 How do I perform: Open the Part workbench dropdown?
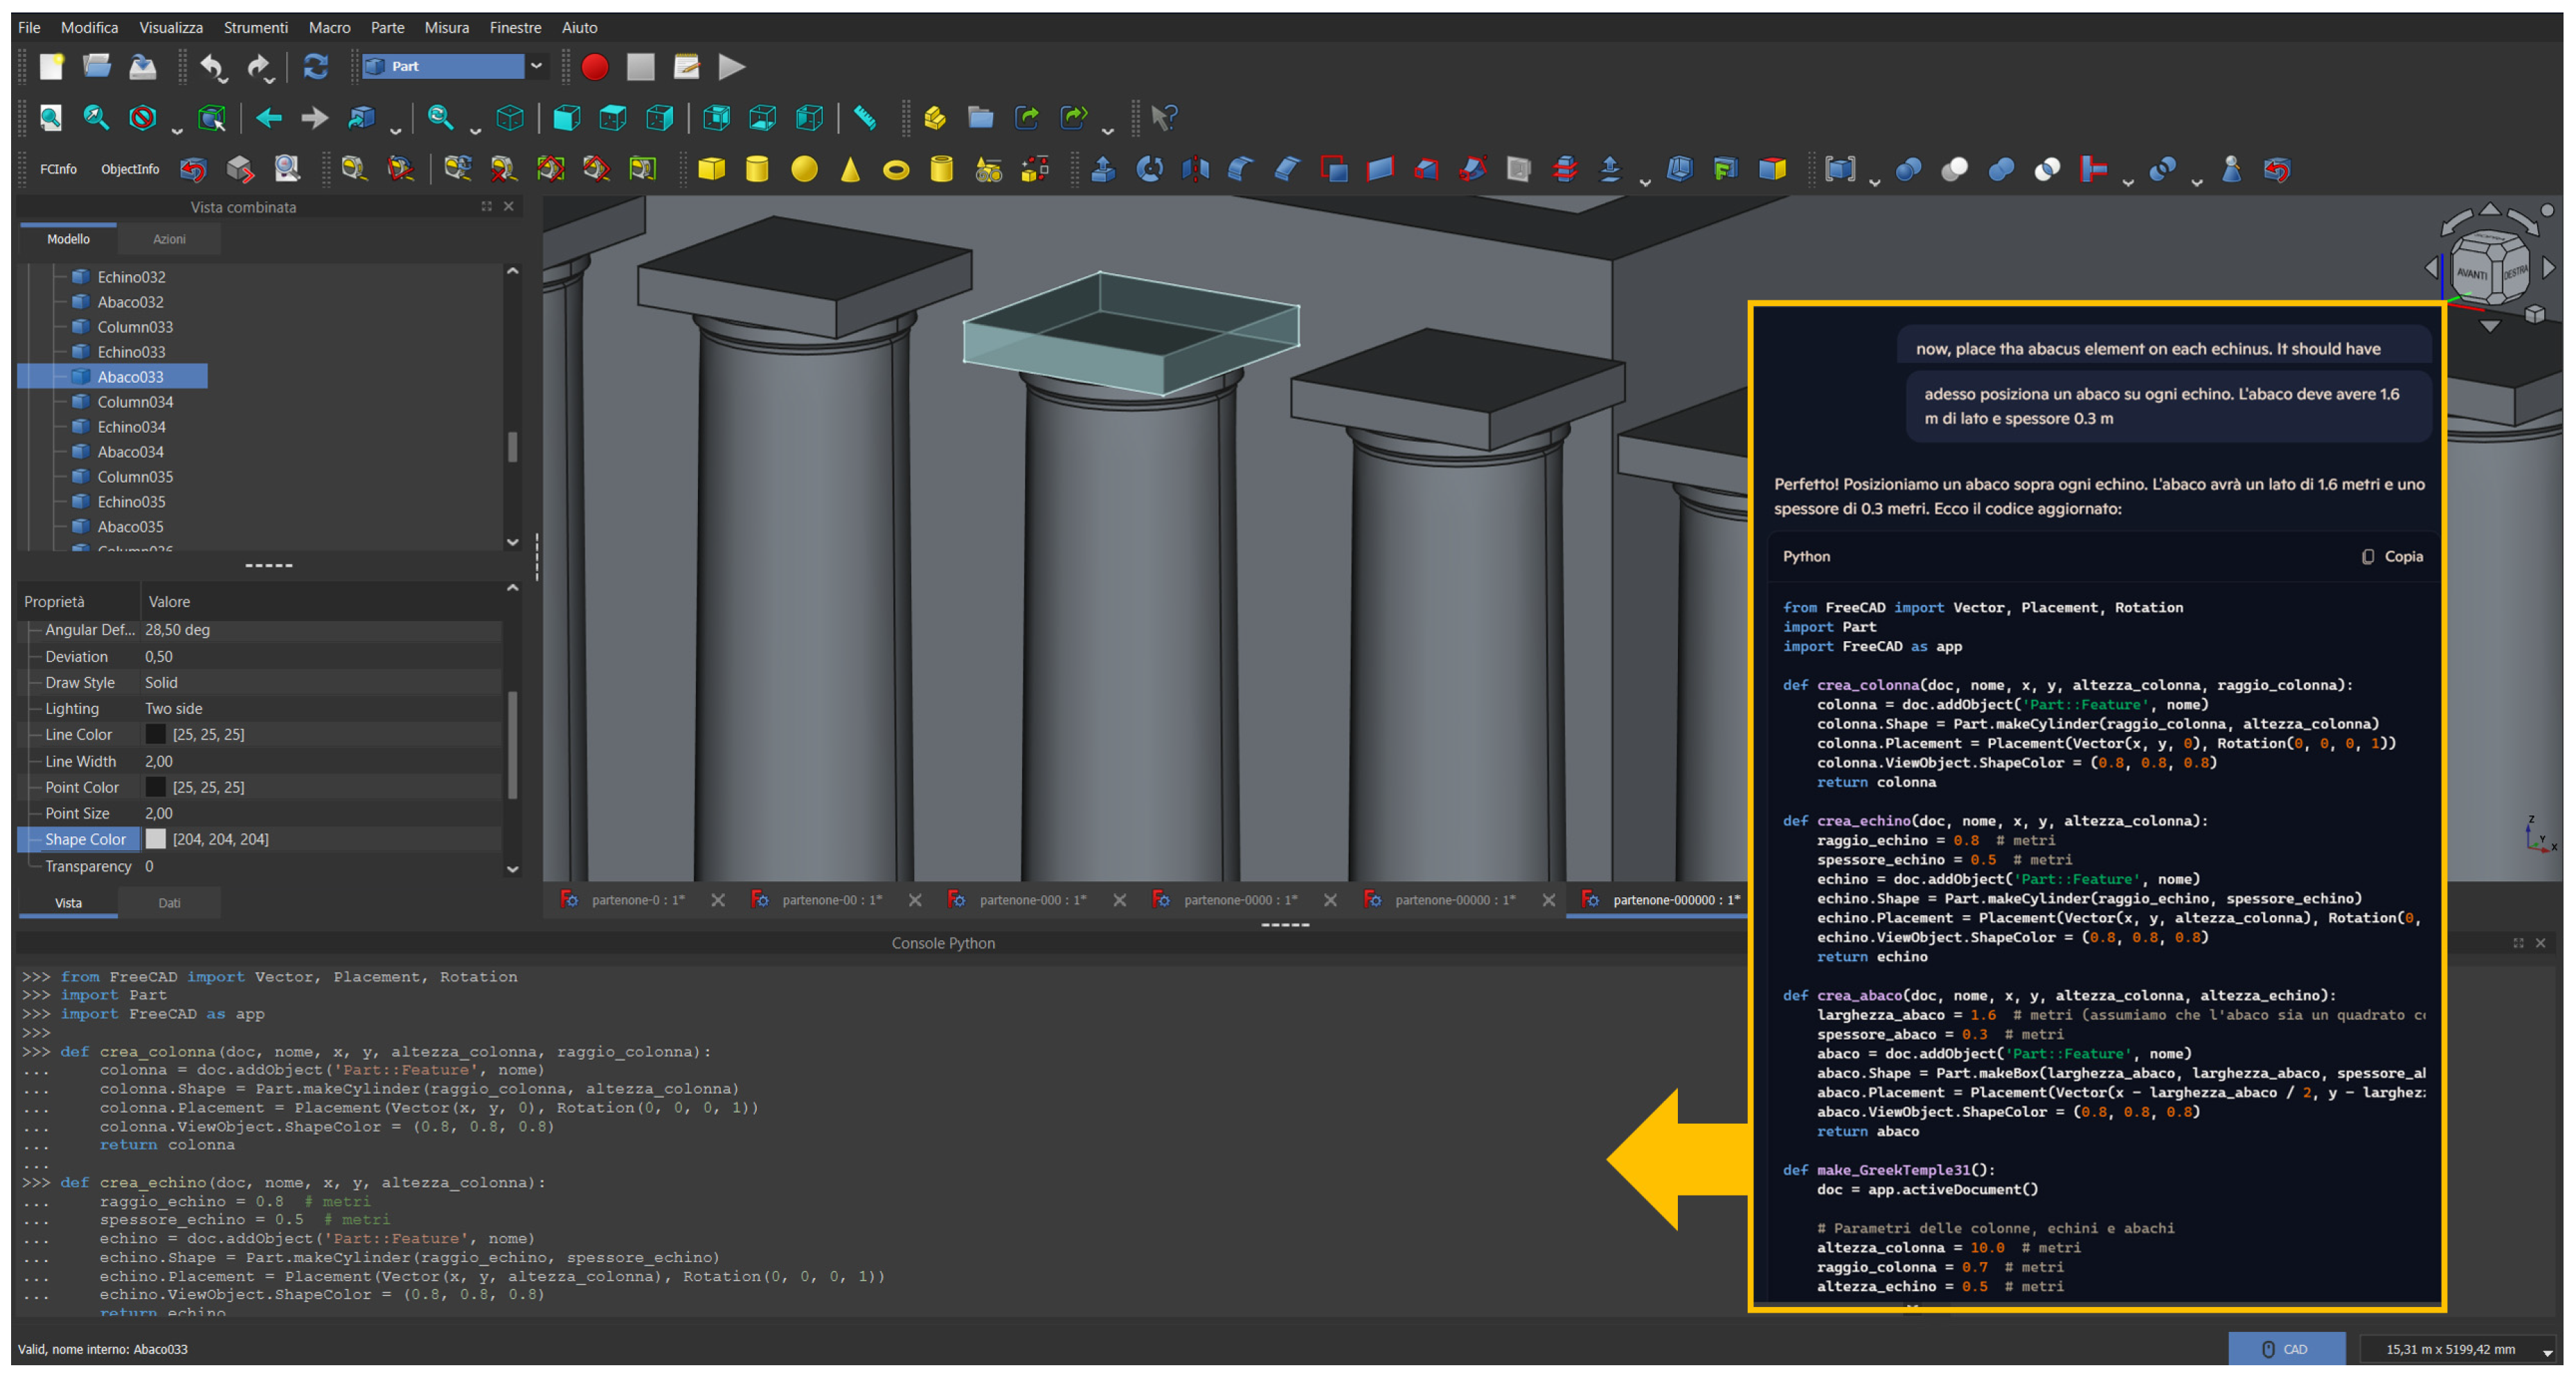(537, 66)
